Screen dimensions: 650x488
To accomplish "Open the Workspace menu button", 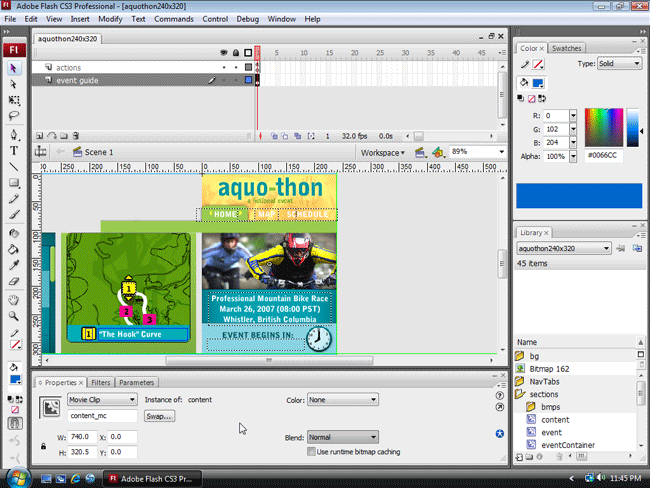I will (383, 153).
